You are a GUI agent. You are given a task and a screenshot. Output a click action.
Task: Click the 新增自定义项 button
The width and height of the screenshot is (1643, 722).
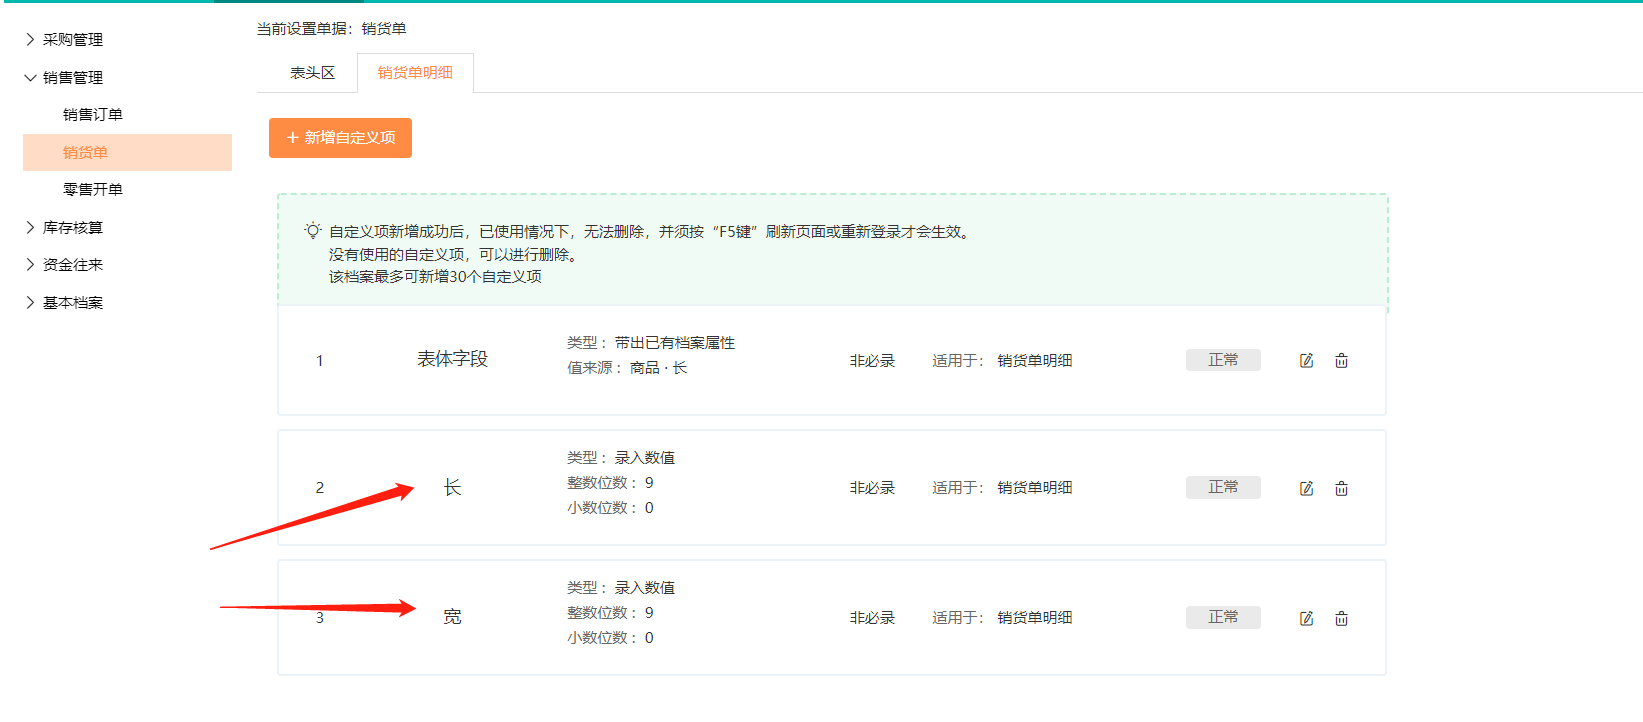(340, 138)
